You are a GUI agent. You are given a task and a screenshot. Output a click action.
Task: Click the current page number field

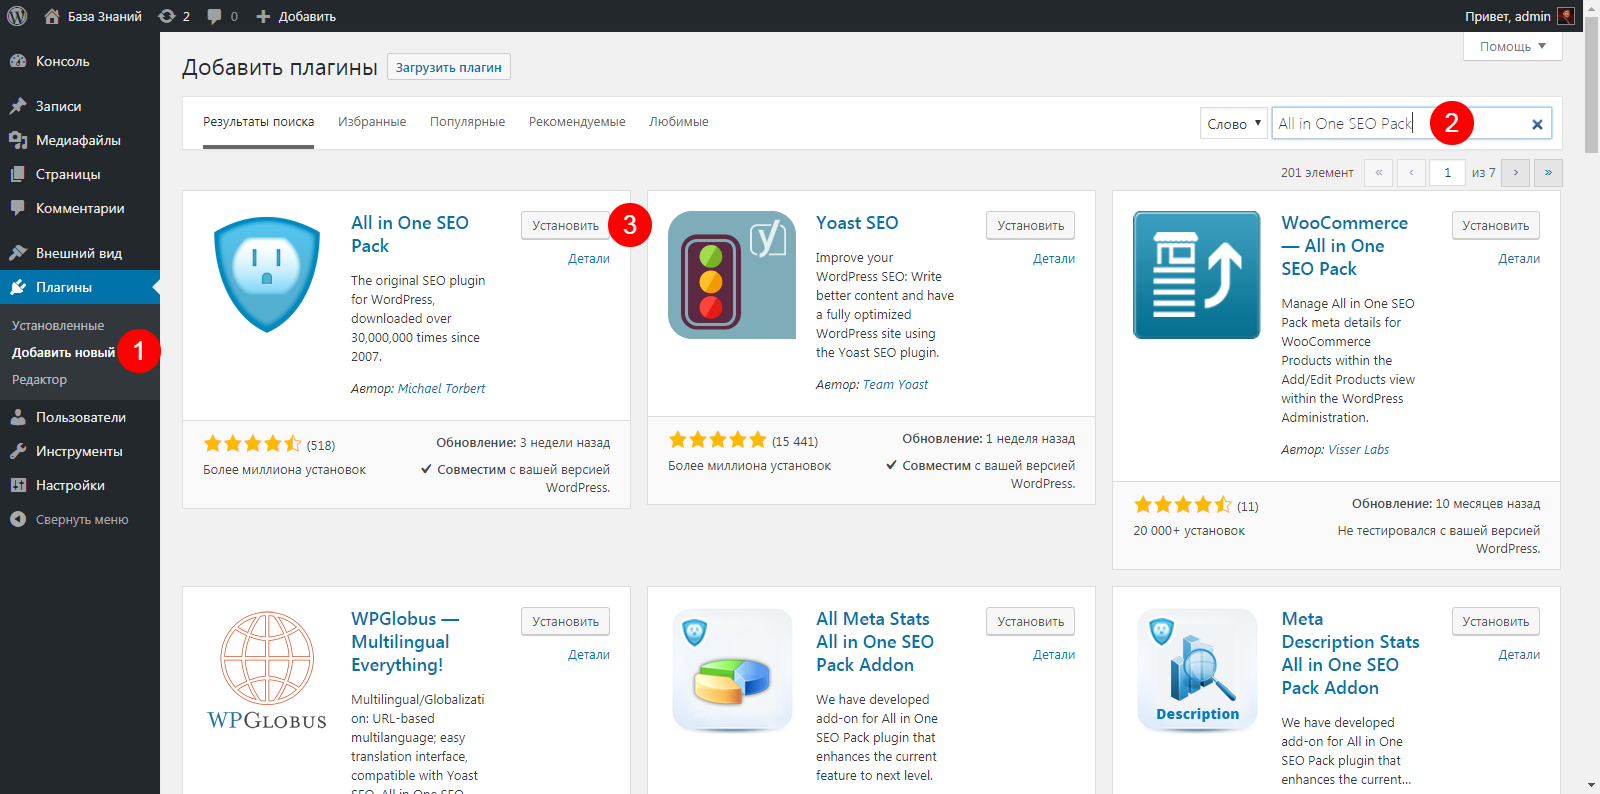(1447, 173)
